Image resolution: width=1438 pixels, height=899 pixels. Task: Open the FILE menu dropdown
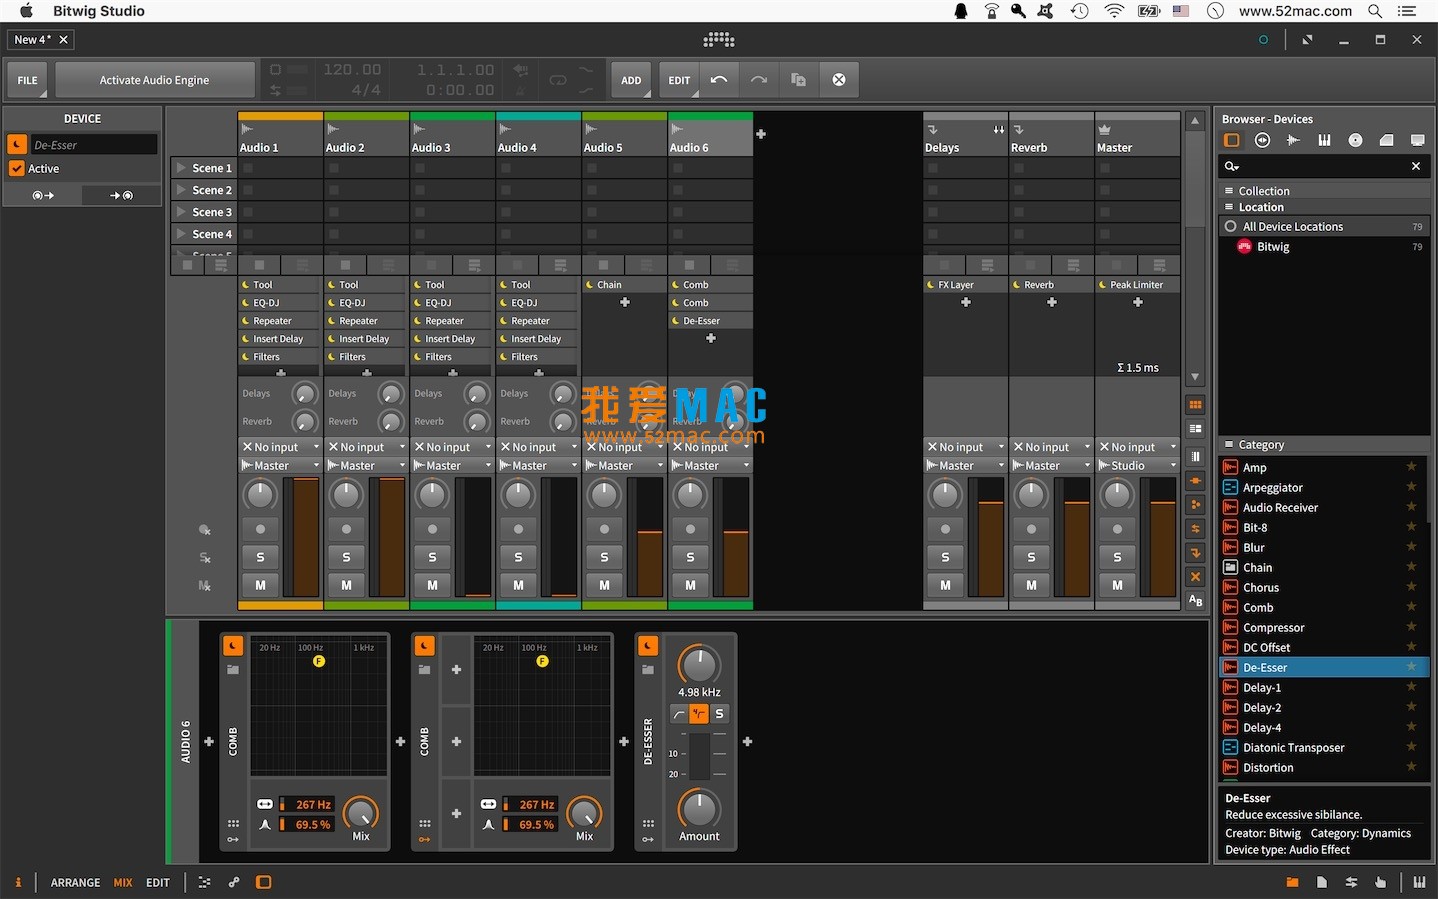pyautogui.click(x=28, y=80)
